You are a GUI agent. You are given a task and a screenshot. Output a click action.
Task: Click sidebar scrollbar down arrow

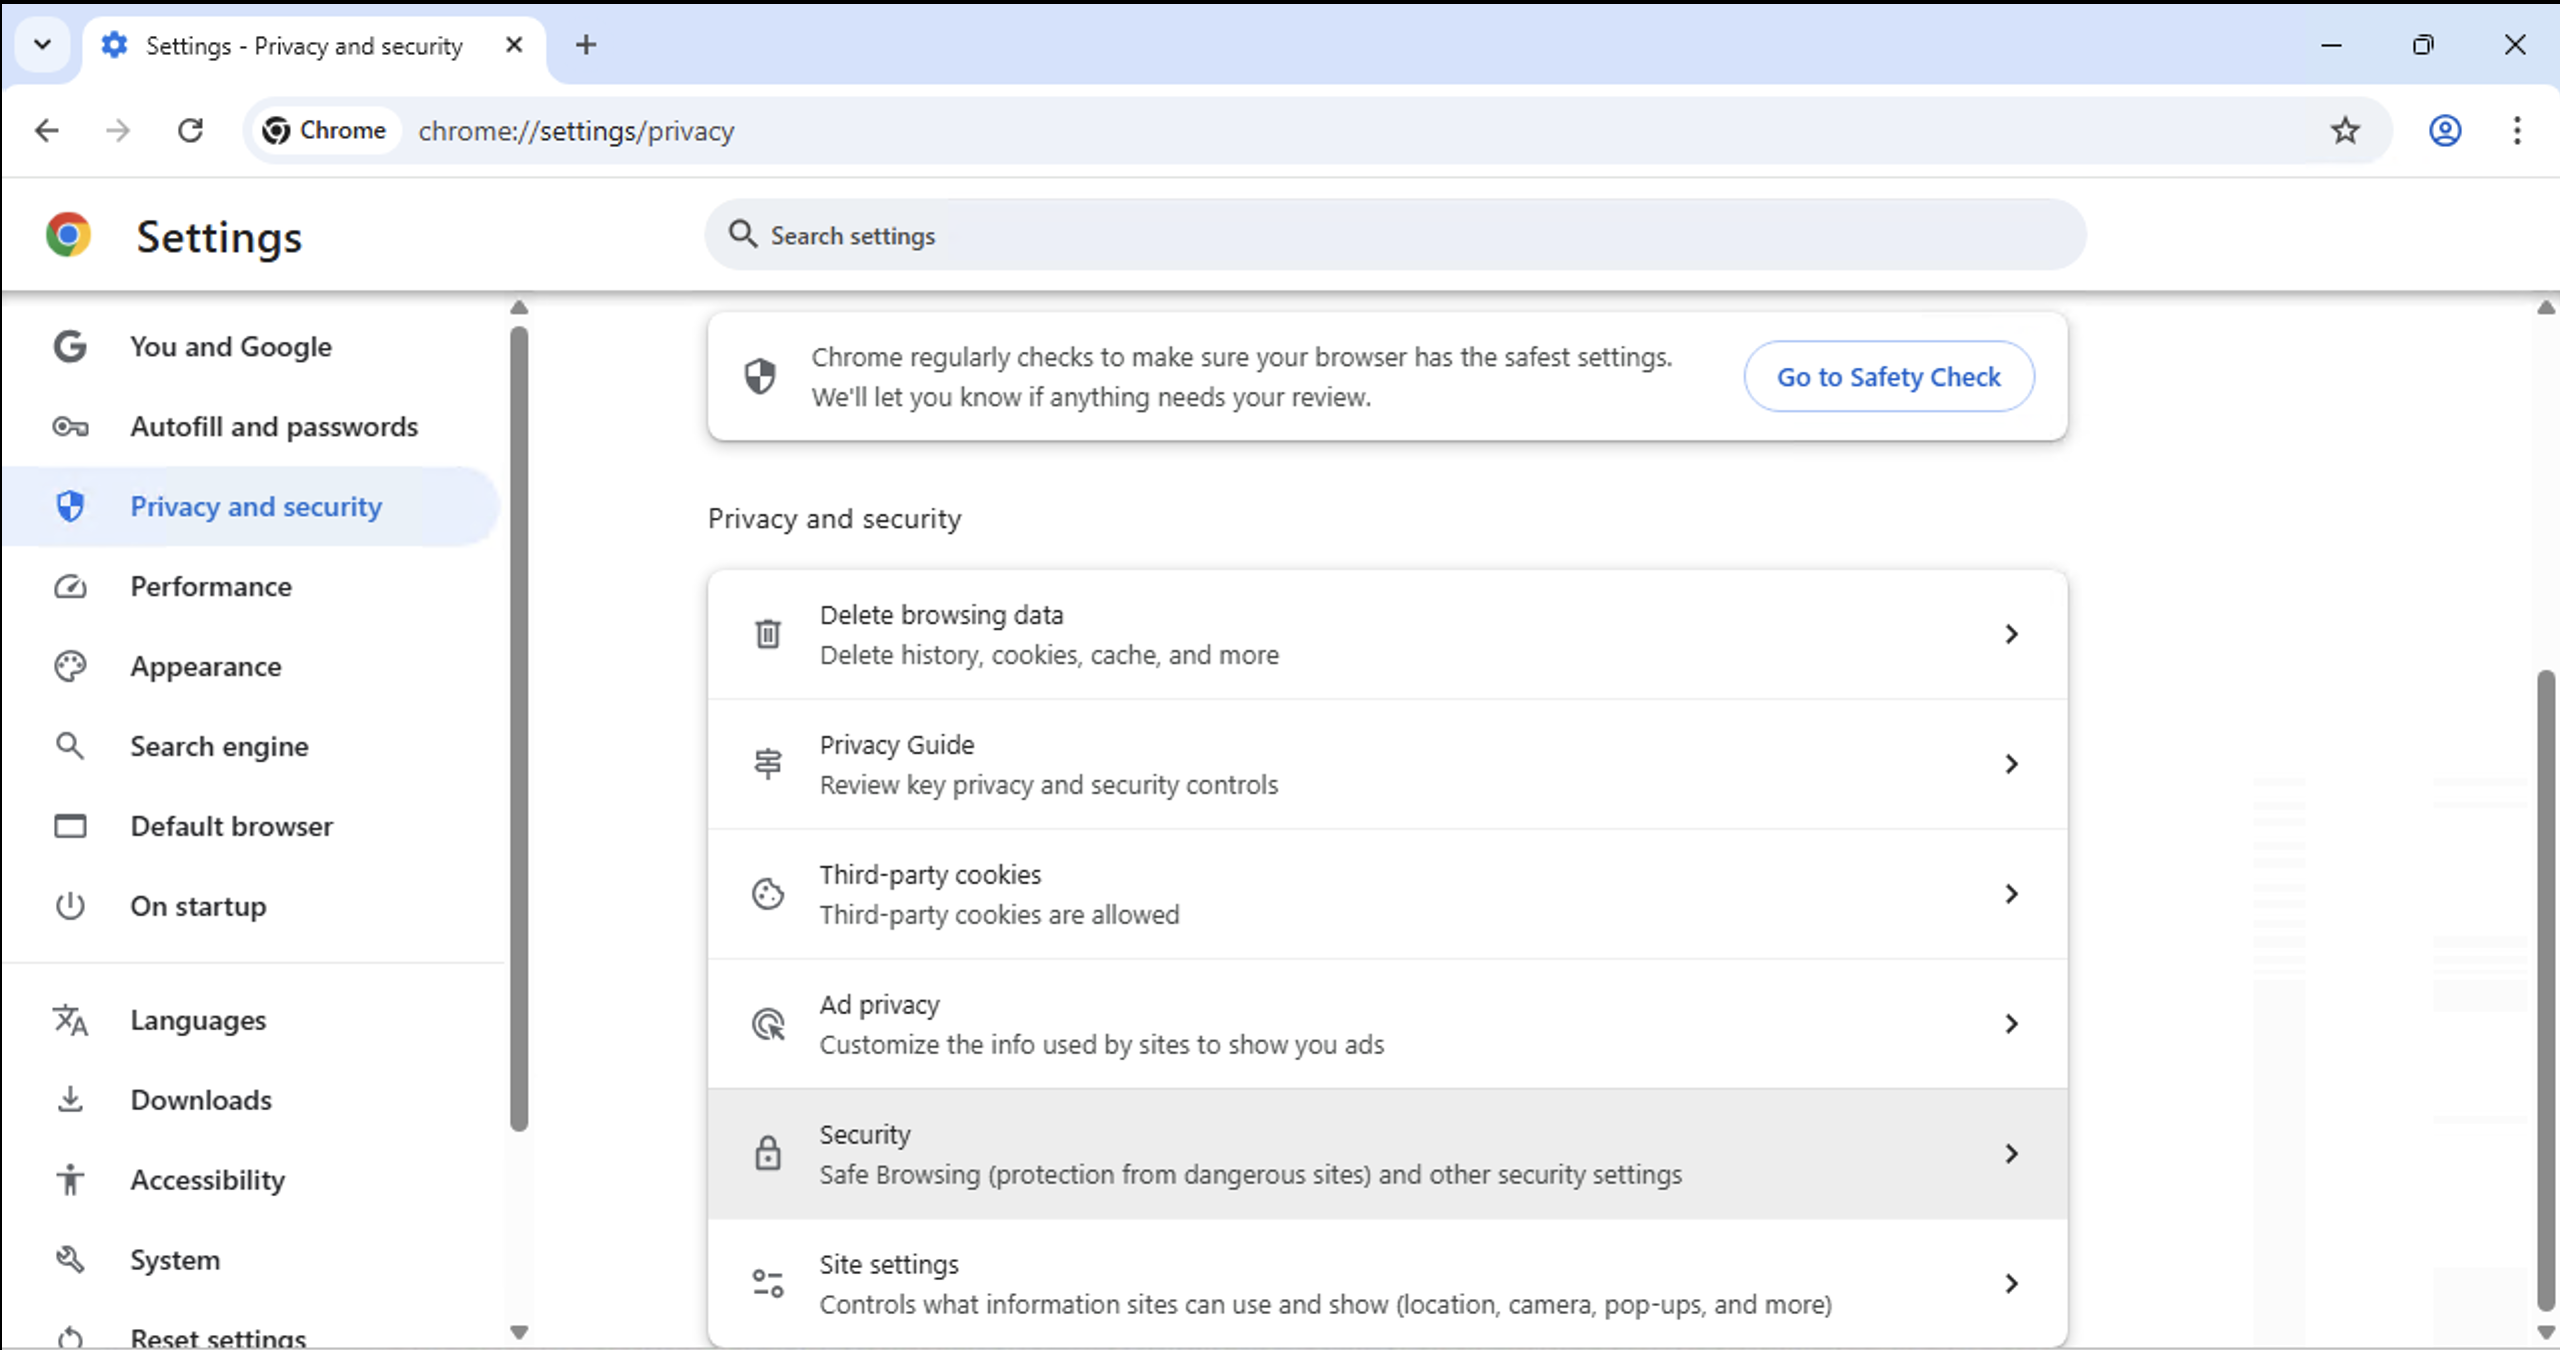[518, 1332]
